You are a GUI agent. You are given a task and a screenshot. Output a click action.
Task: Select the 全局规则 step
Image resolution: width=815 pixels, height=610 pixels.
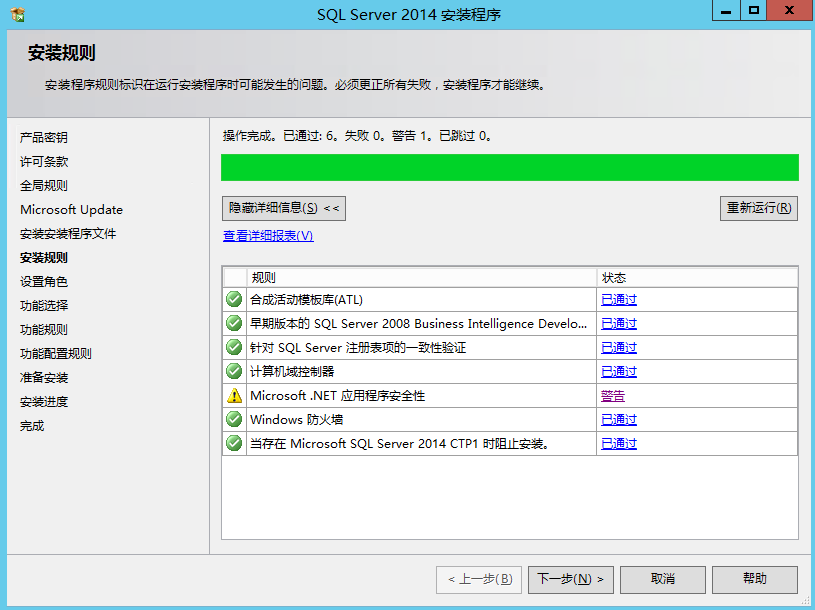click(44, 185)
